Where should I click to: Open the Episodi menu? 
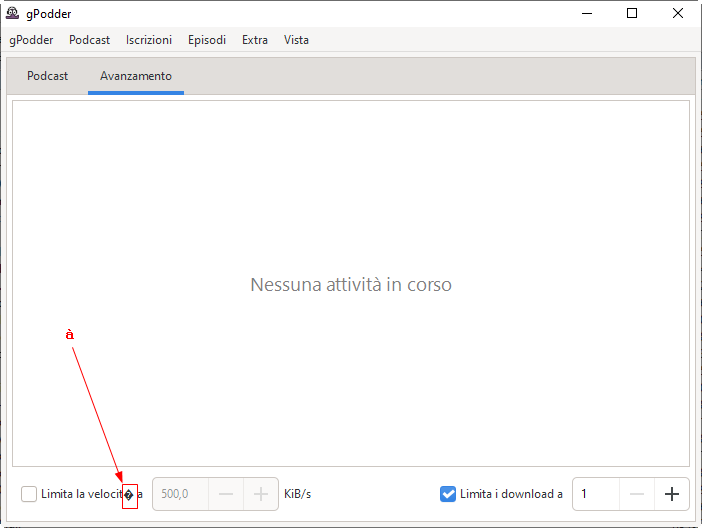[x=207, y=40]
